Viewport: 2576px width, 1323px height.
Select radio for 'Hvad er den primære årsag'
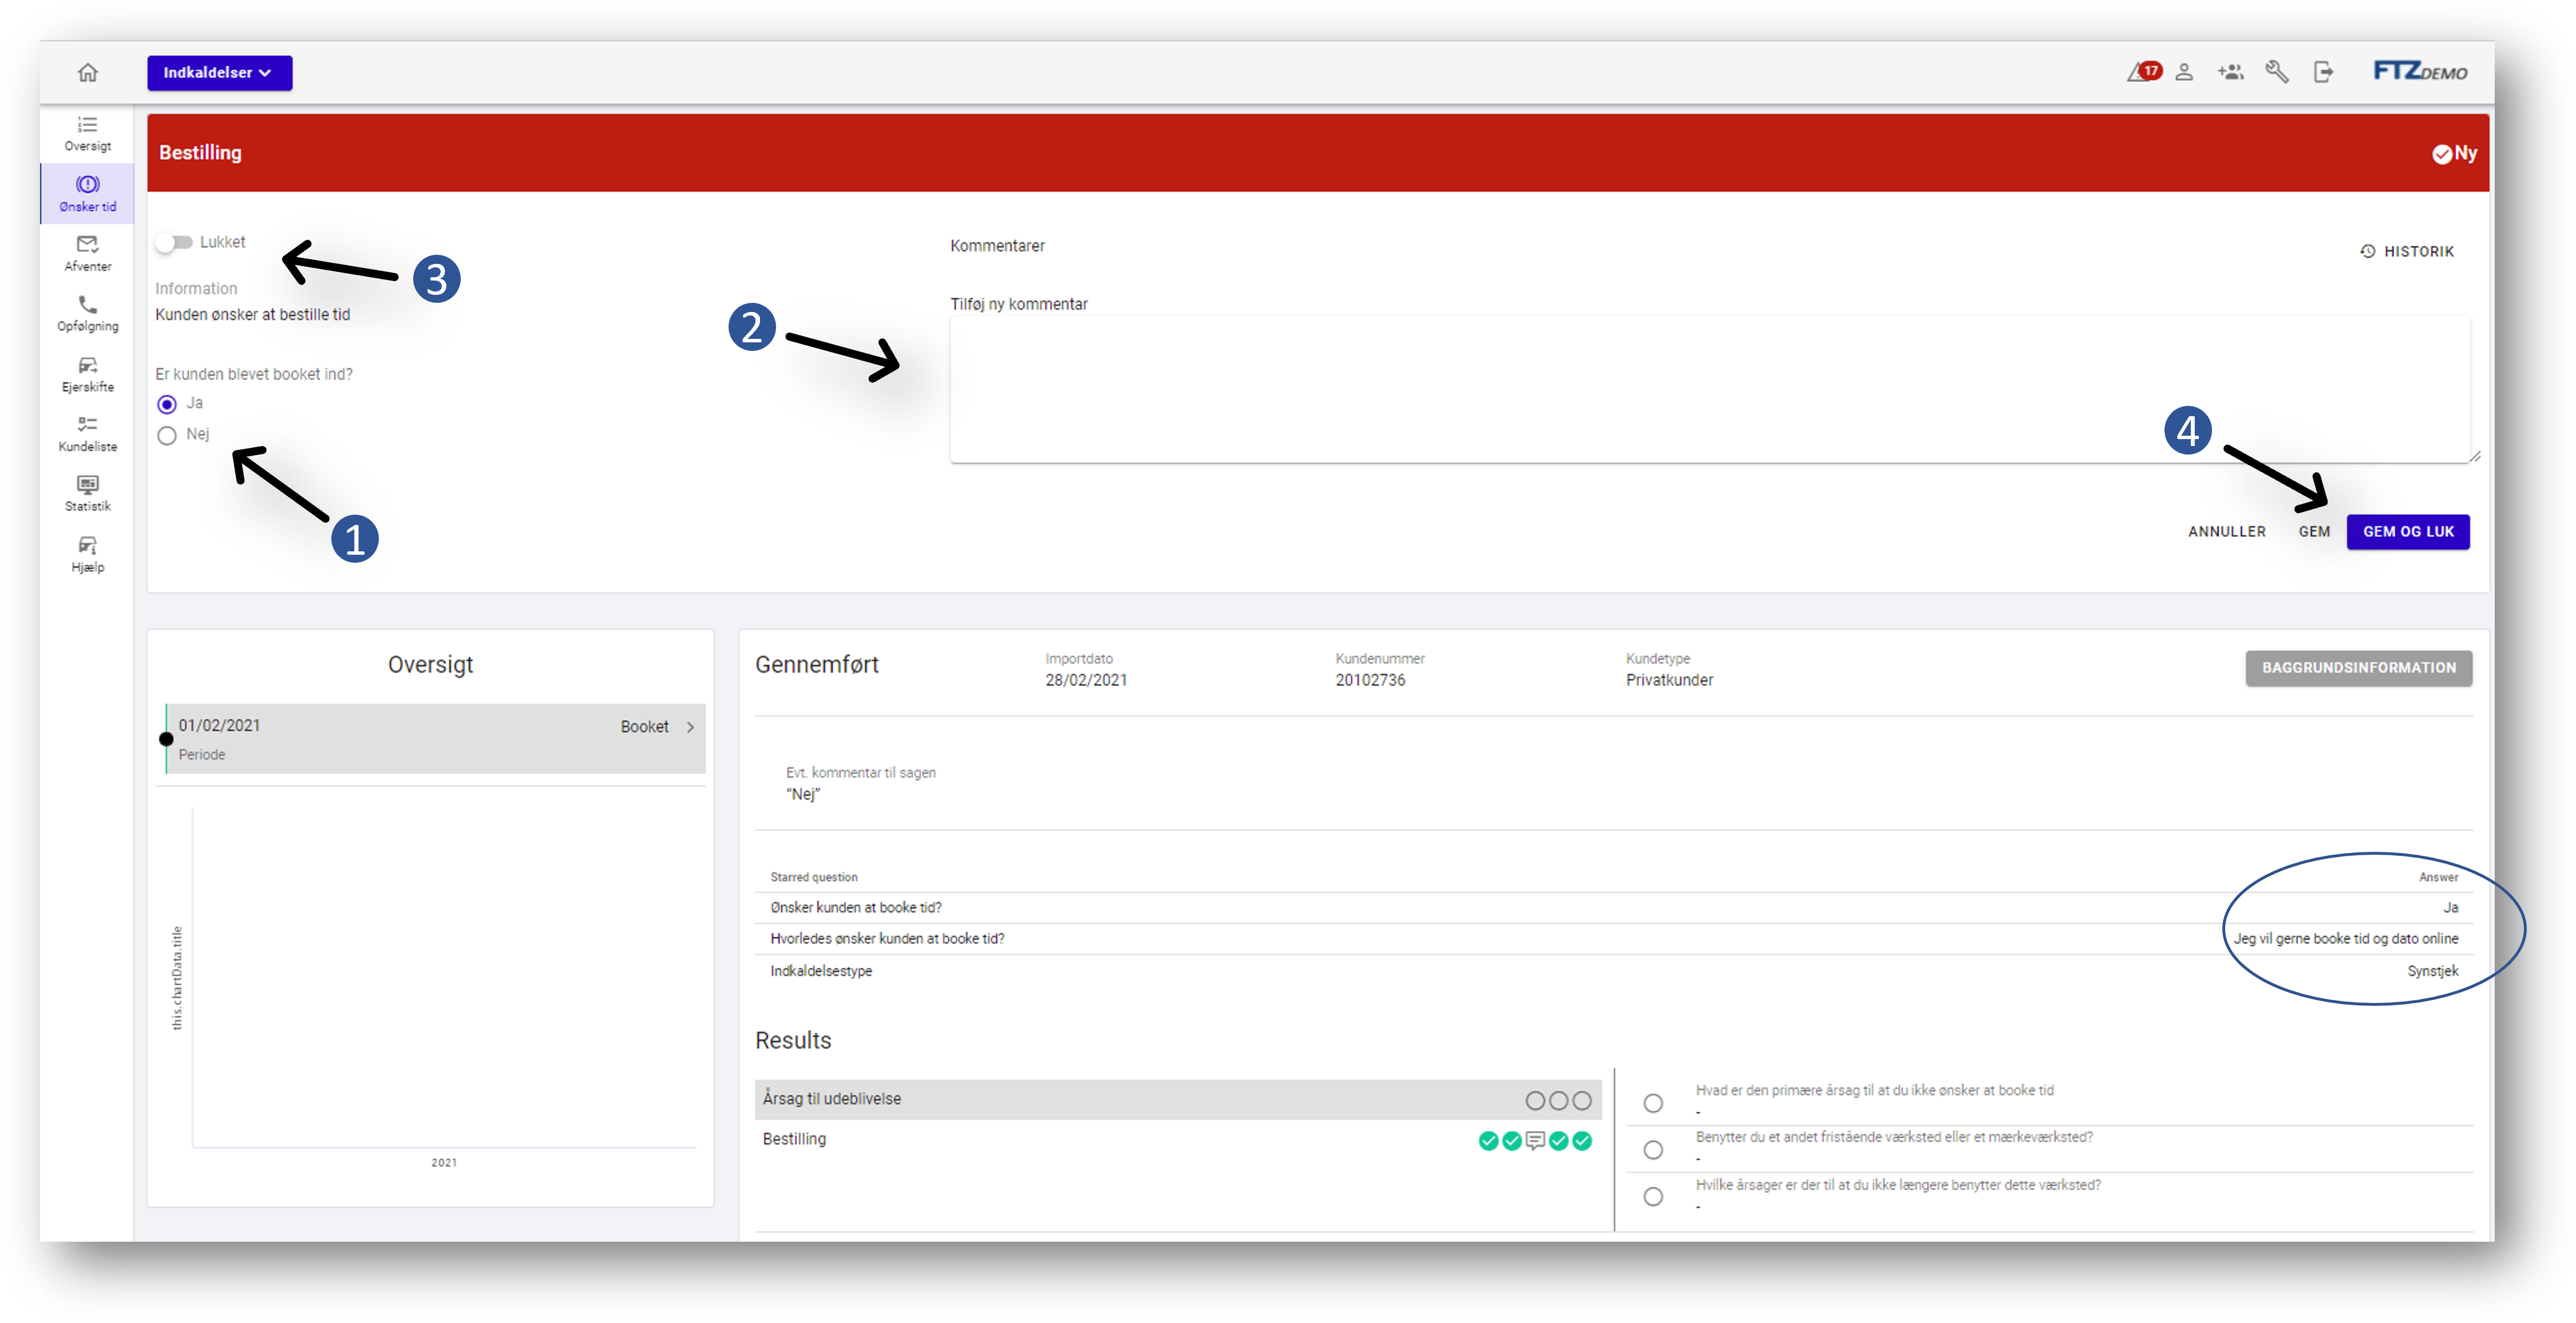1653,1102
